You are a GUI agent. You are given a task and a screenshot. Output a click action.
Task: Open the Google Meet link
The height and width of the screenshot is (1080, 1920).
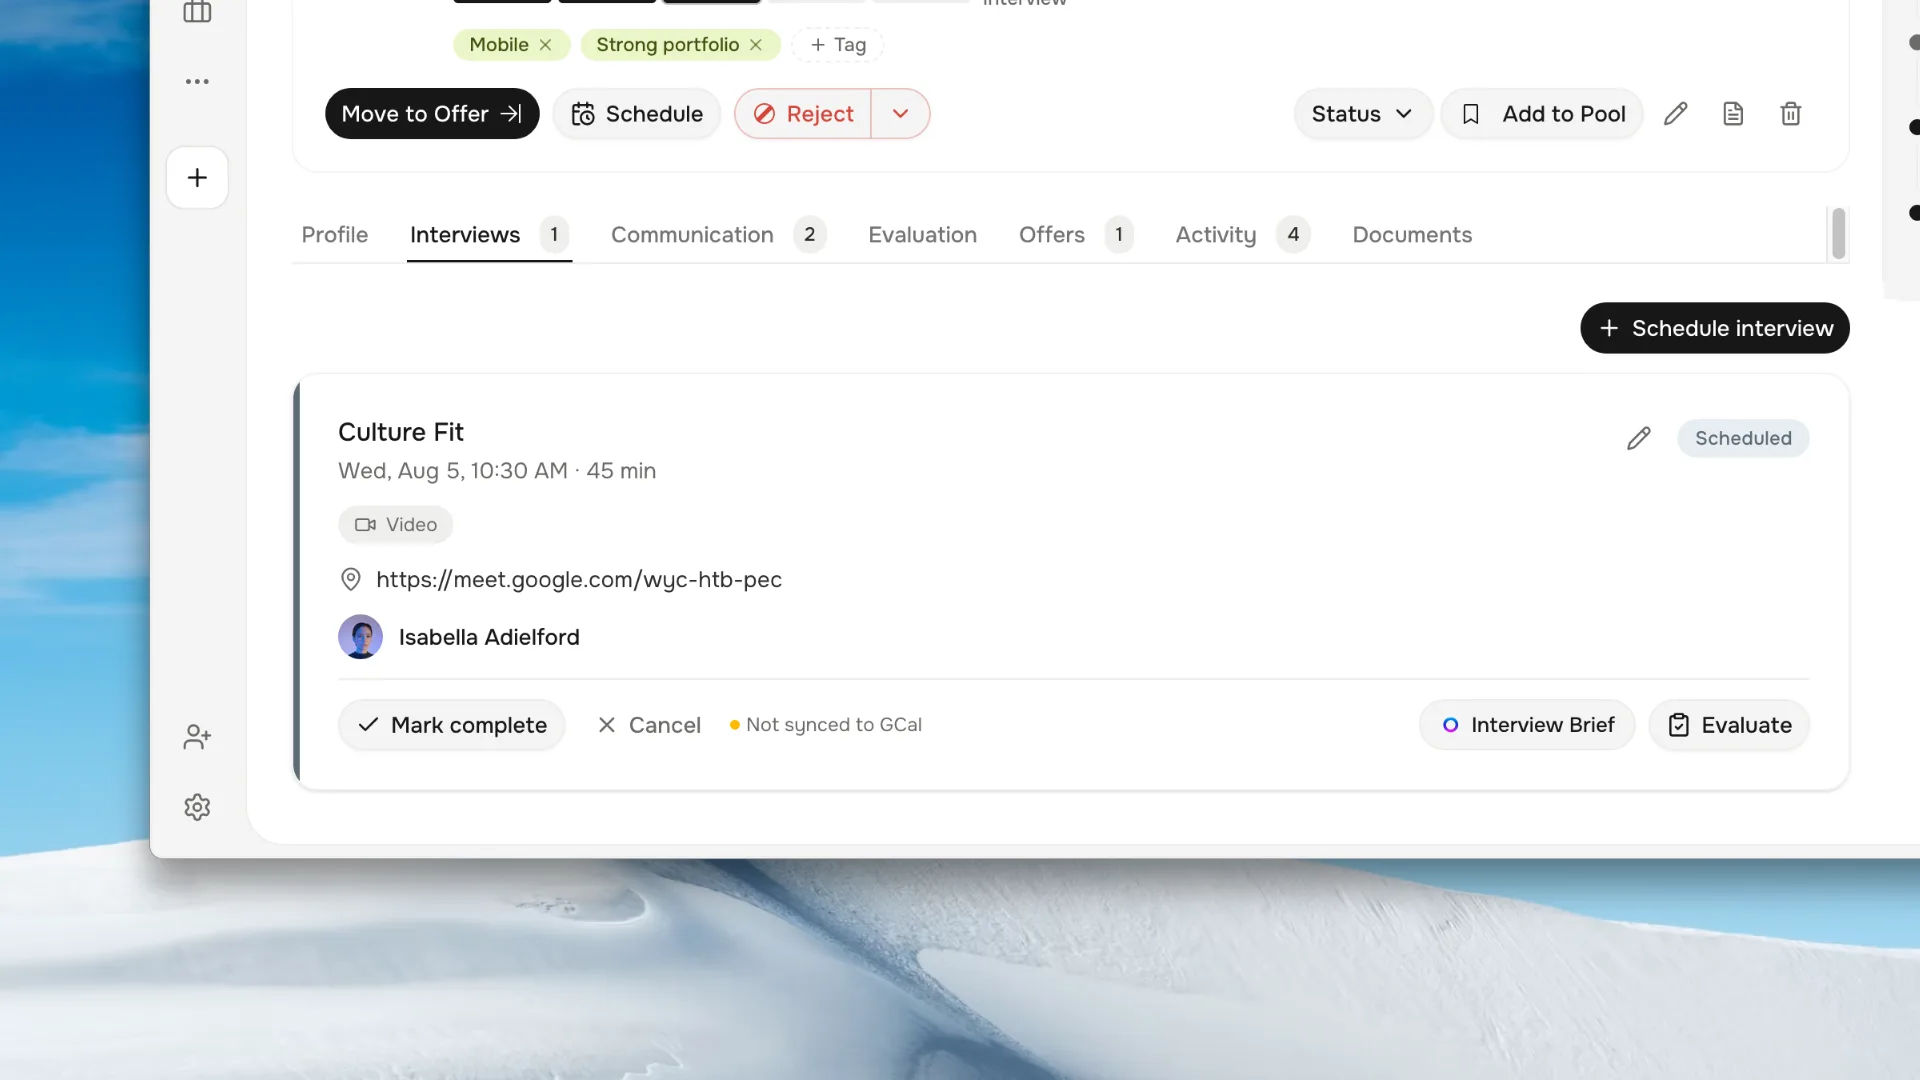click(579, 580)
